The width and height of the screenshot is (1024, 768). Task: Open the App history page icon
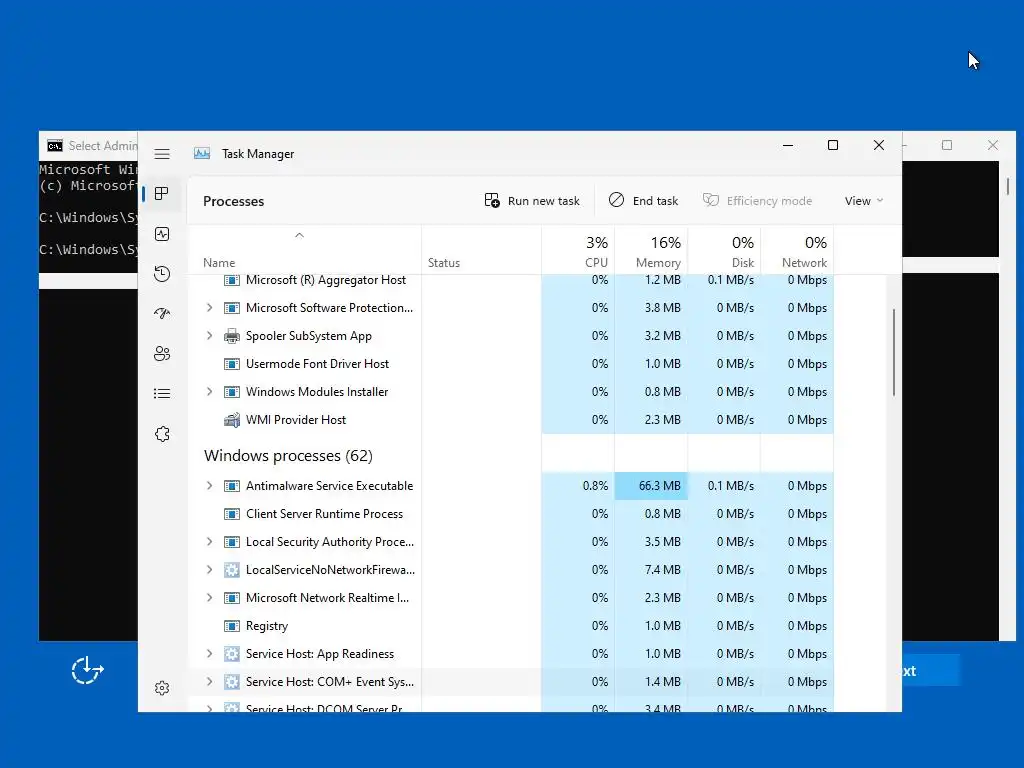(x=162, y=274)
